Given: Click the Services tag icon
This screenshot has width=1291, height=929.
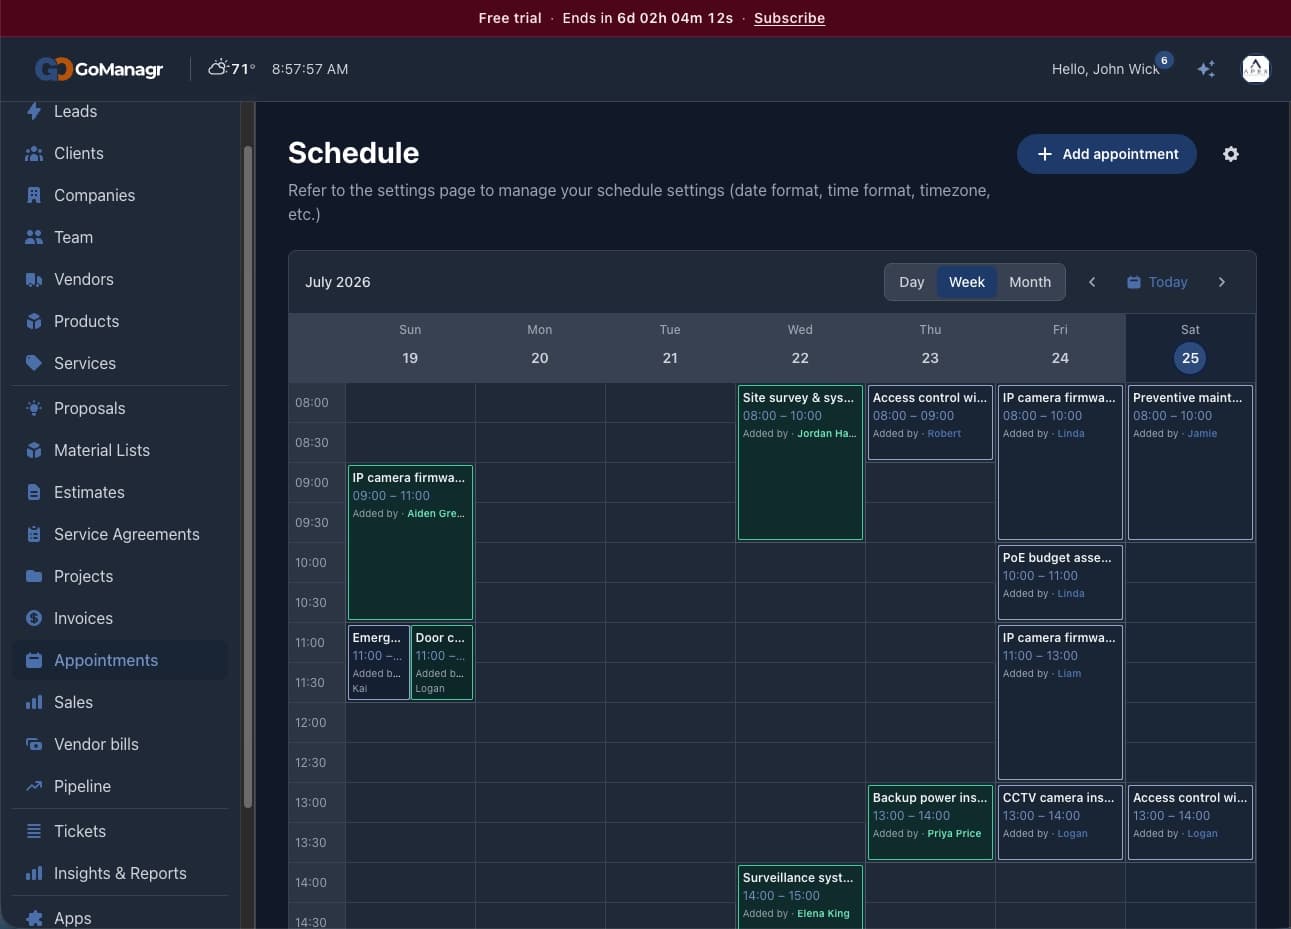Looking at the screenshot, I should point(34,363).
